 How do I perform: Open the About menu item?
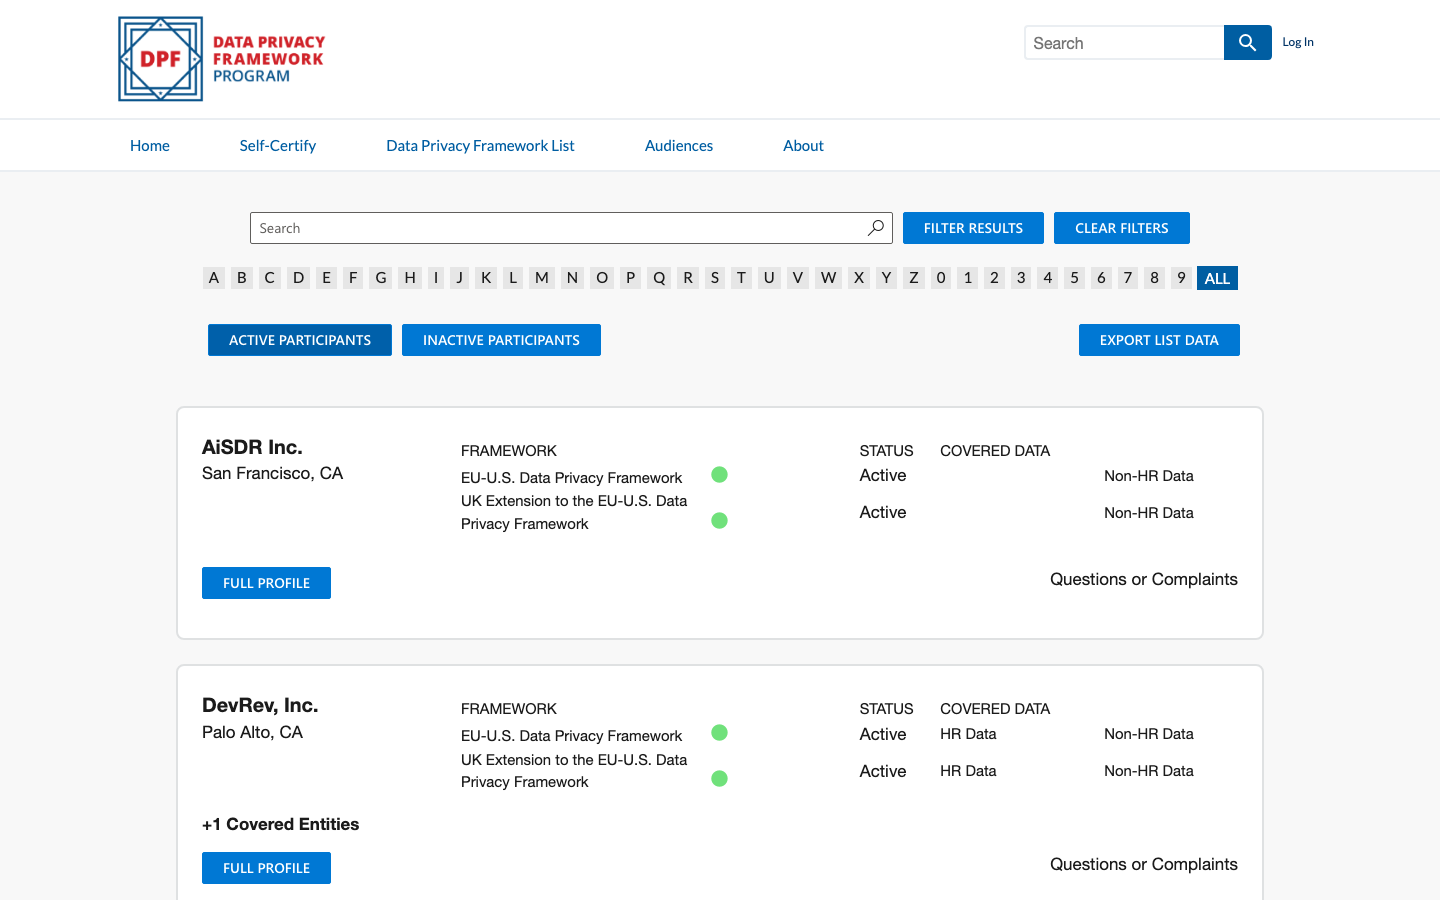(803, 145)
